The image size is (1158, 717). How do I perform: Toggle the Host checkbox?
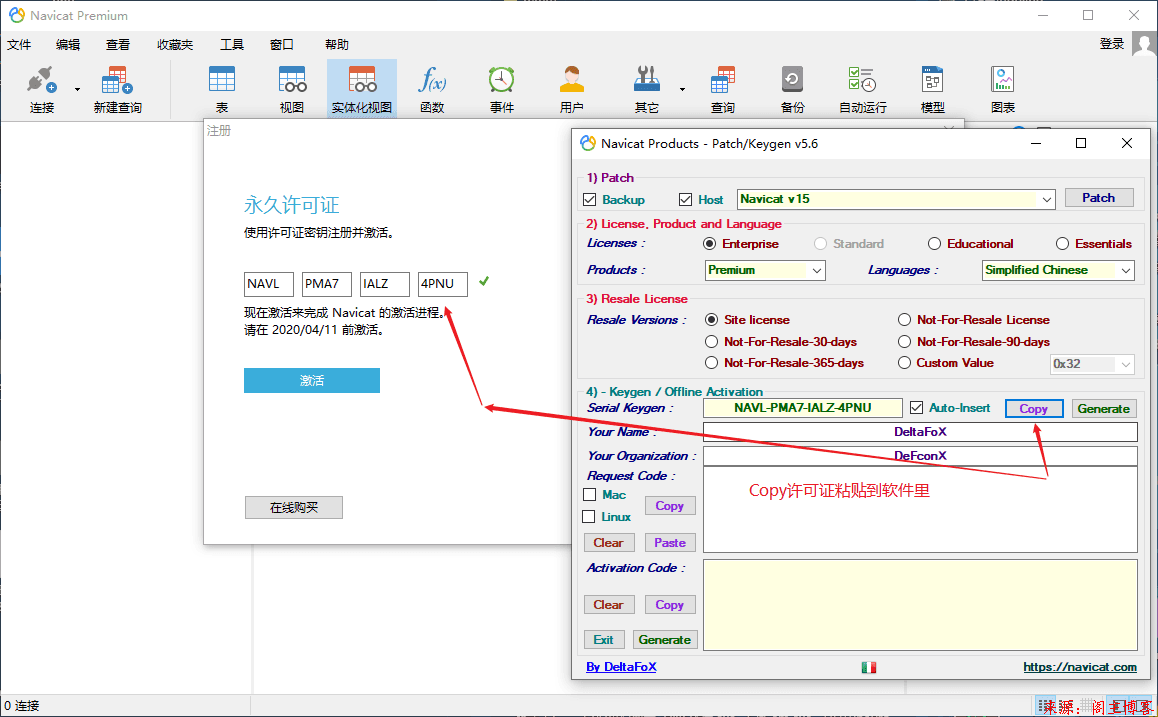(685, 199)
